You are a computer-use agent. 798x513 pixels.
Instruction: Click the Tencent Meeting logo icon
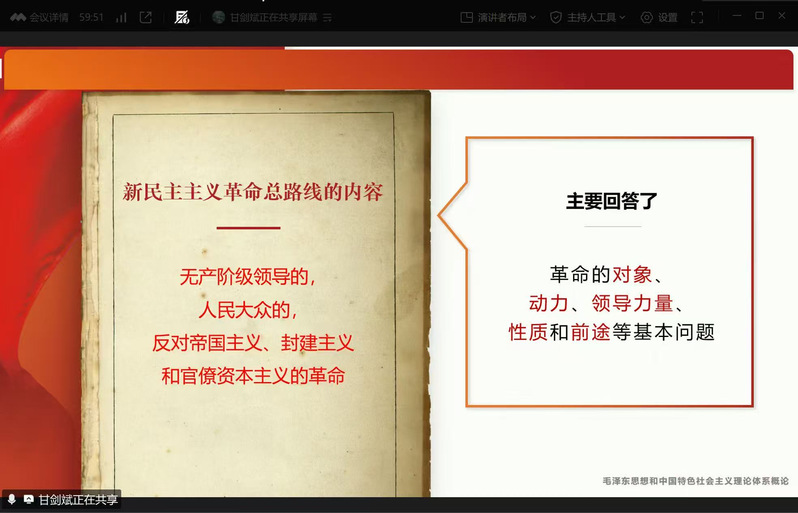pos(17,17)
